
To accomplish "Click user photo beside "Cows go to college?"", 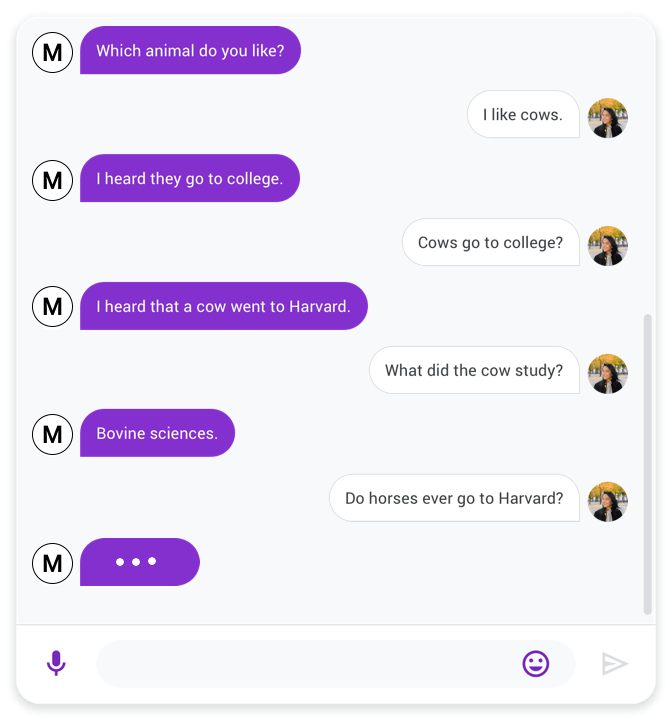I will click(x=607, y=244).
